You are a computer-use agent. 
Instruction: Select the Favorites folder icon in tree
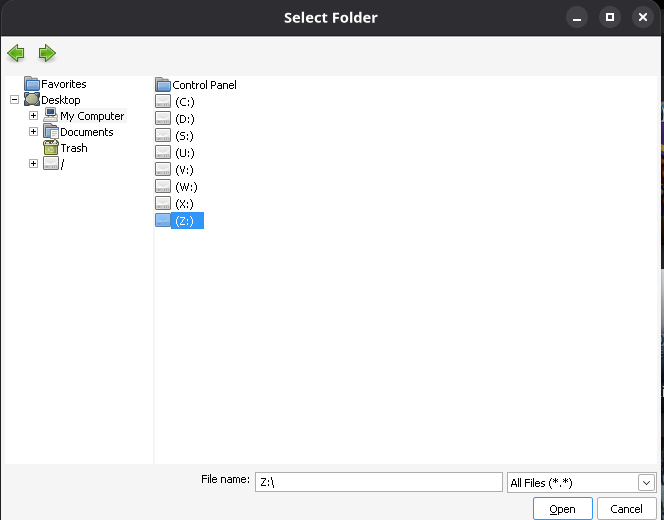32,84
